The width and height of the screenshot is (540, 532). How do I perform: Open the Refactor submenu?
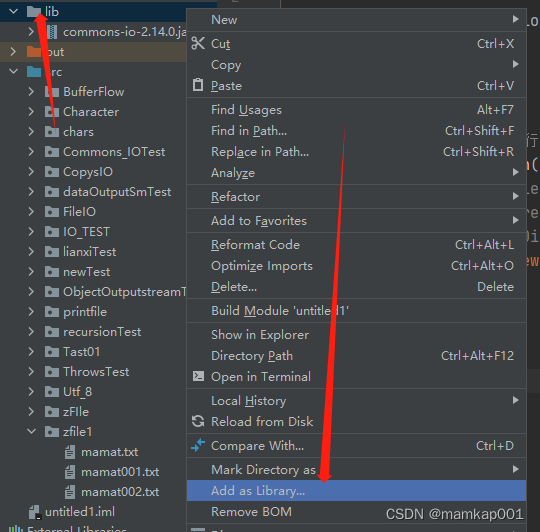point(356,196)
